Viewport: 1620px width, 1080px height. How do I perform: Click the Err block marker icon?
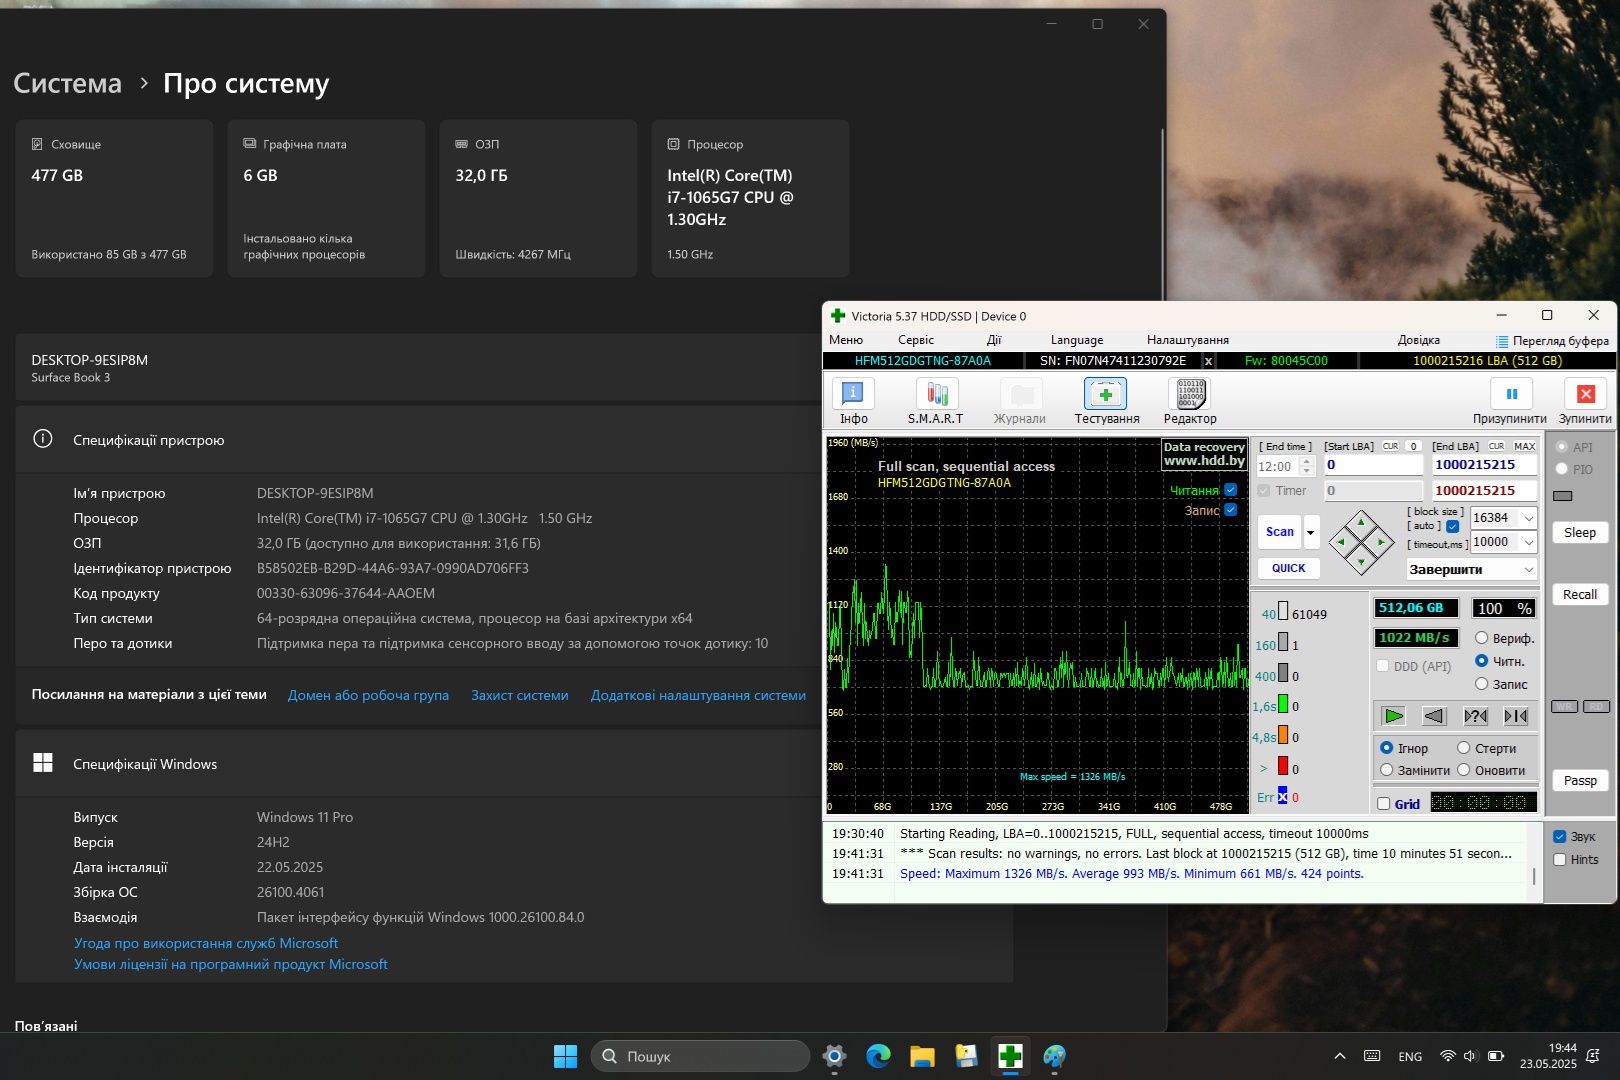(x=1282, y=796)
